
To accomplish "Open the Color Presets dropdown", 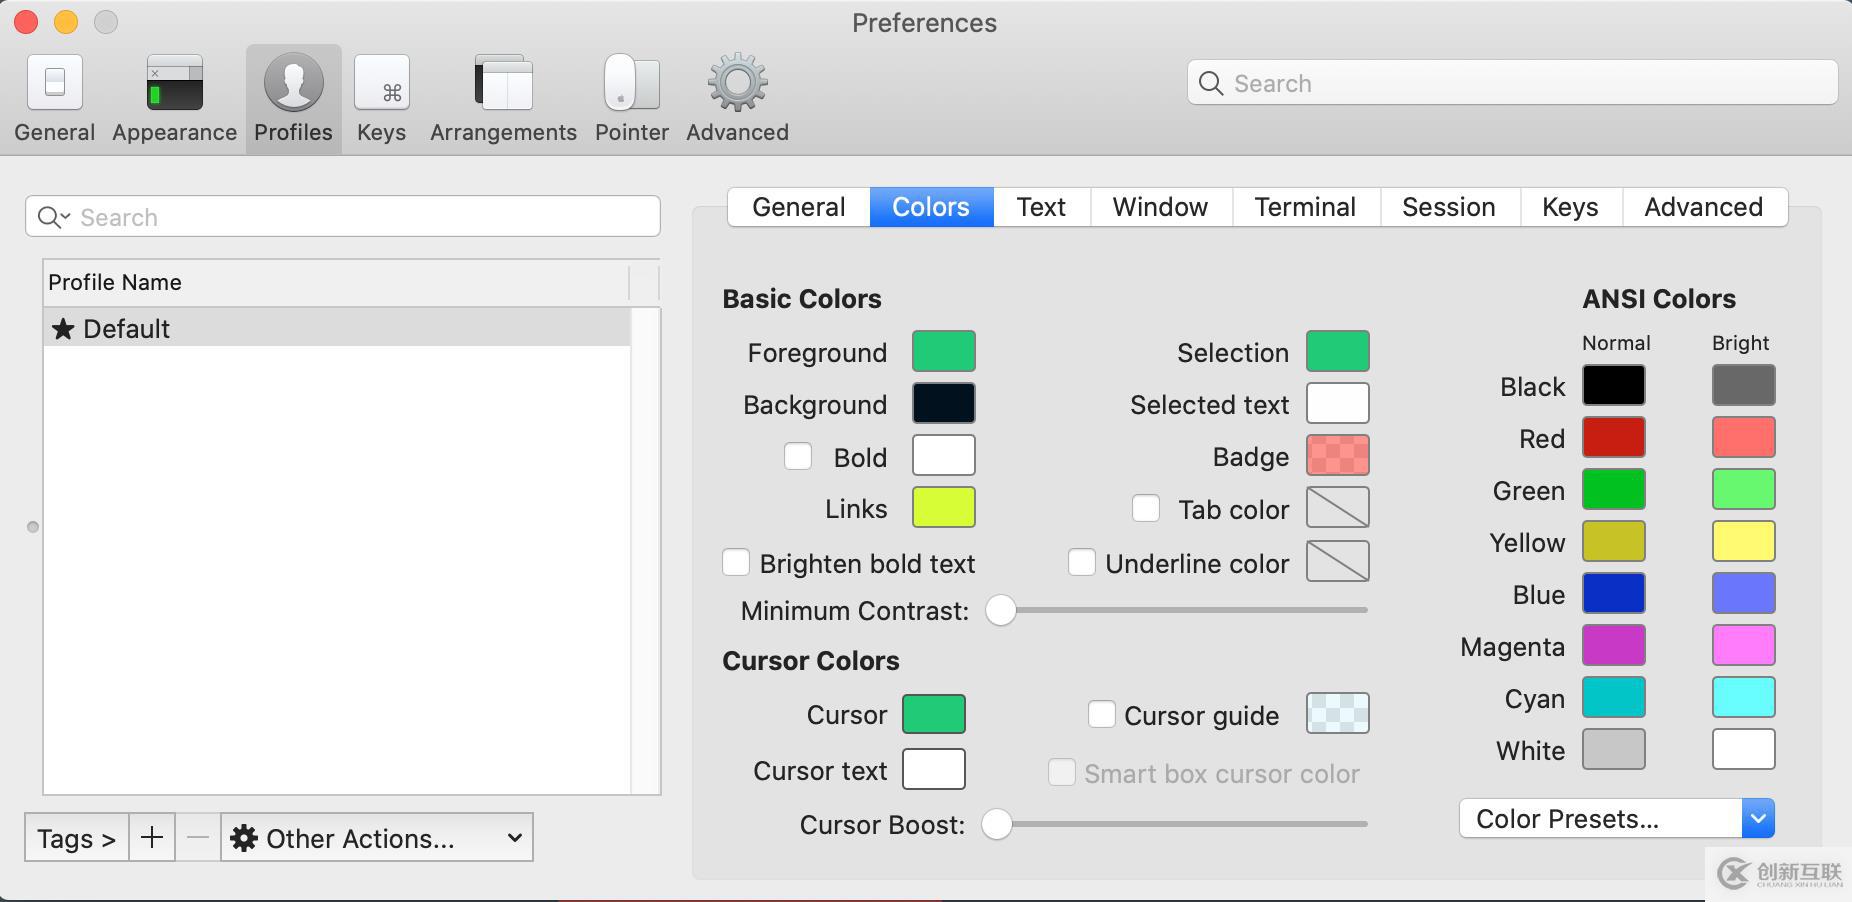I will [x=1758, y=818].
